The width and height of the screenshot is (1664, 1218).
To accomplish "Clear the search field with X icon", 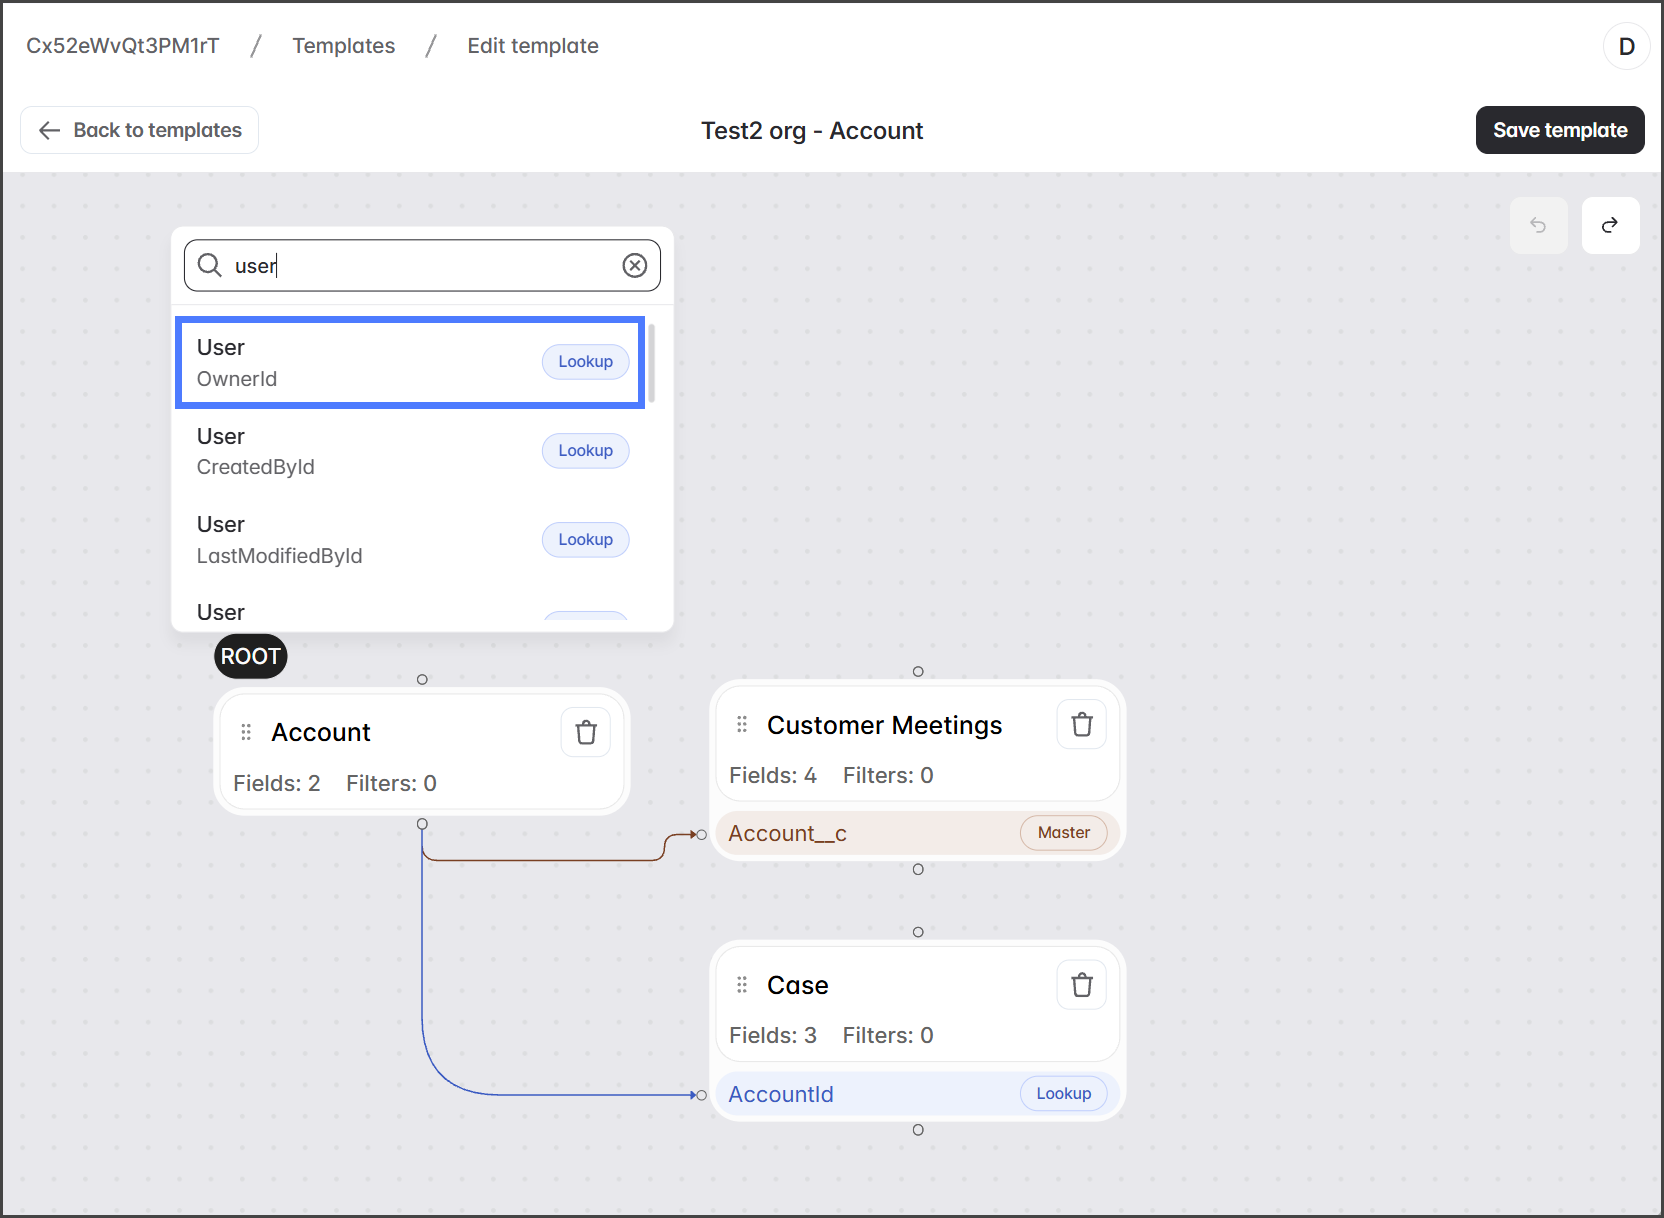I will point(635,265).
